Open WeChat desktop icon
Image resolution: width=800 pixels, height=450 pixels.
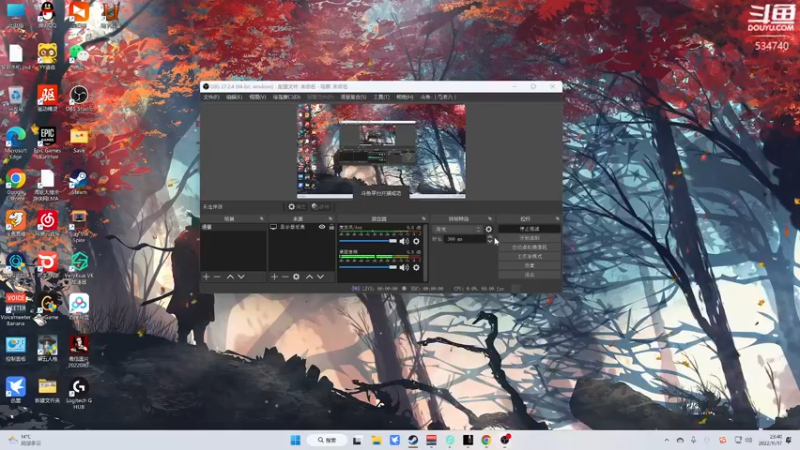(79, 56)
